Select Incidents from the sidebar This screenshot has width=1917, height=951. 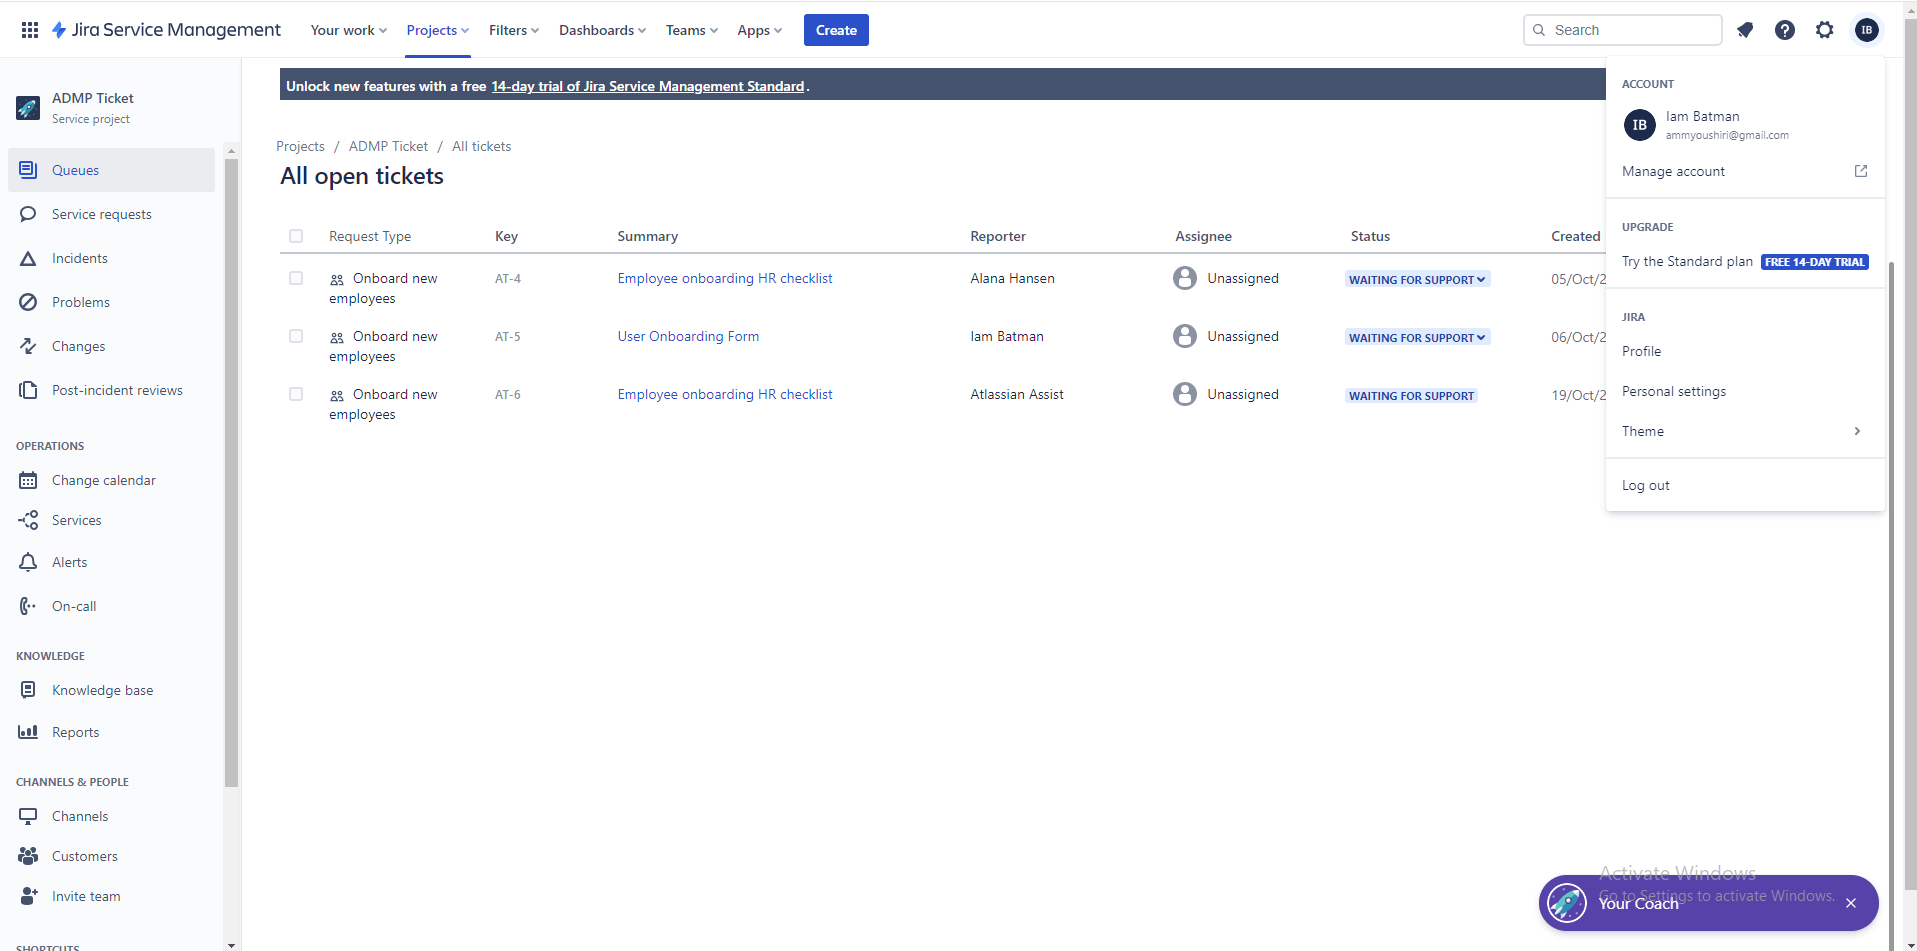[x=80, y=258]
